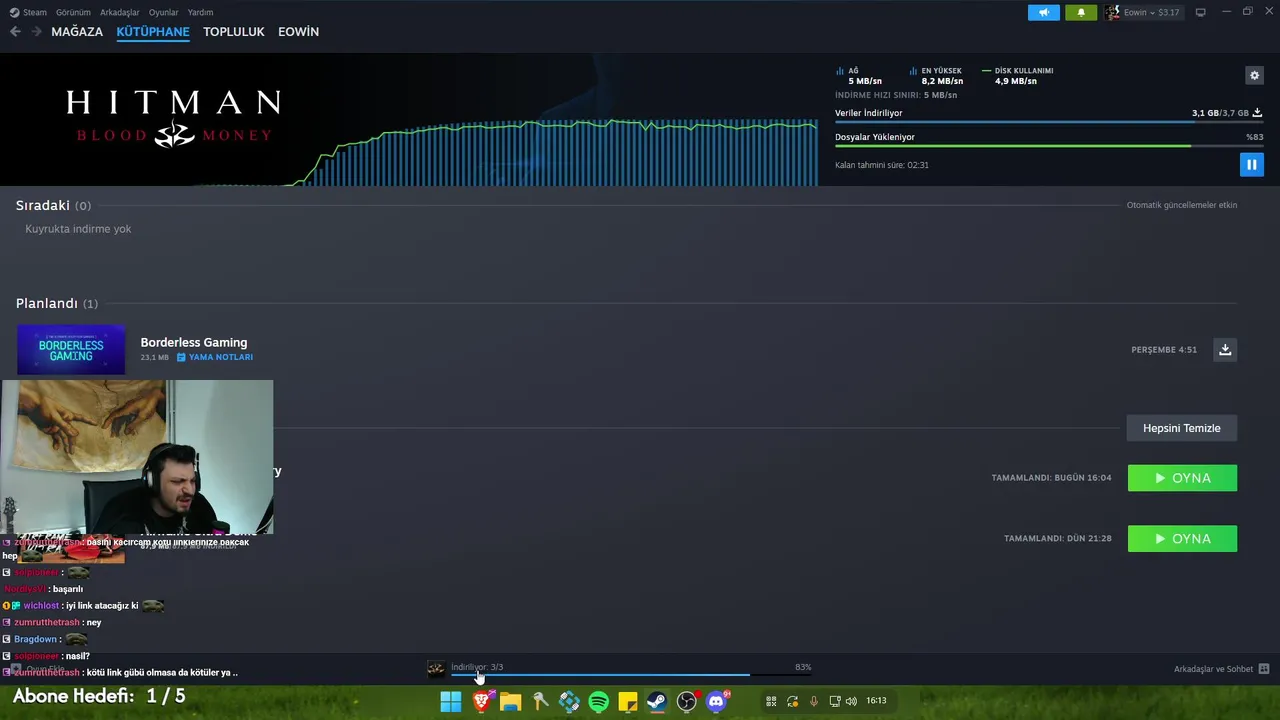Viewport: 1280px width, 720px height.
Task: Click the EN YÜKSEK 8,2 MB/sn readout
Action: pyautogui.click(x=937, y=76)
